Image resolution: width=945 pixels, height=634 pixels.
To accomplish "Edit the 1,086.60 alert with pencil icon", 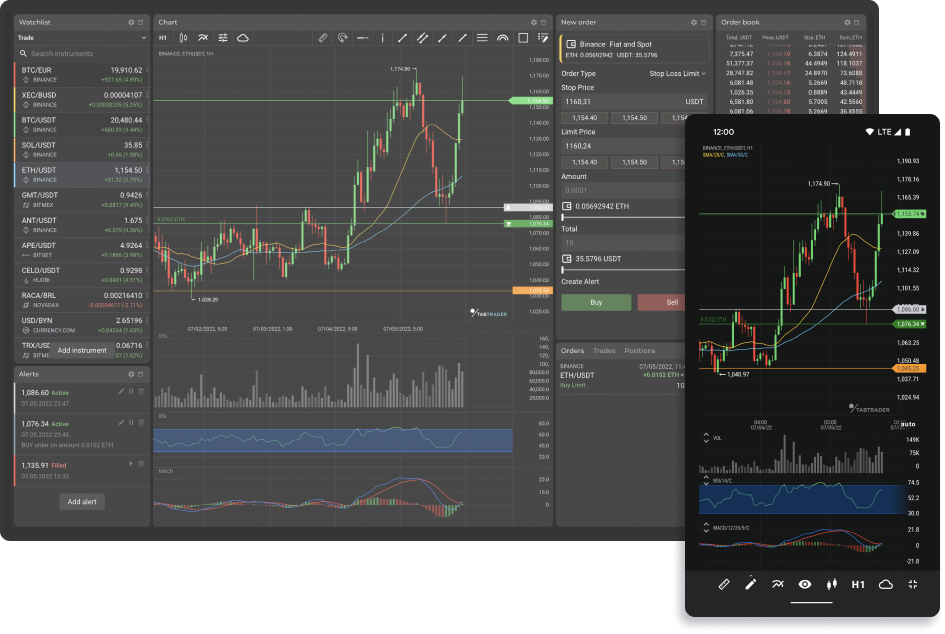I will click(x=121, y=392).
